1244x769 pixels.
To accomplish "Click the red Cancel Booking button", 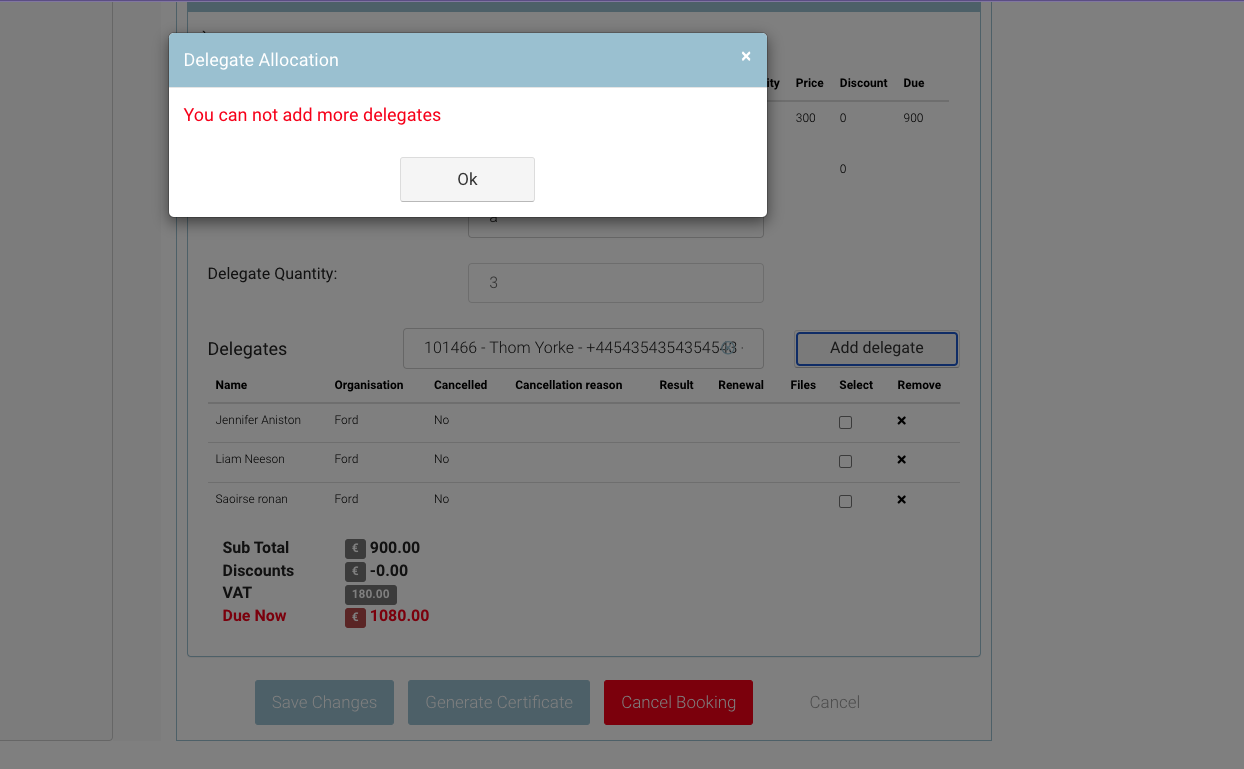I will tap(678, 702).
